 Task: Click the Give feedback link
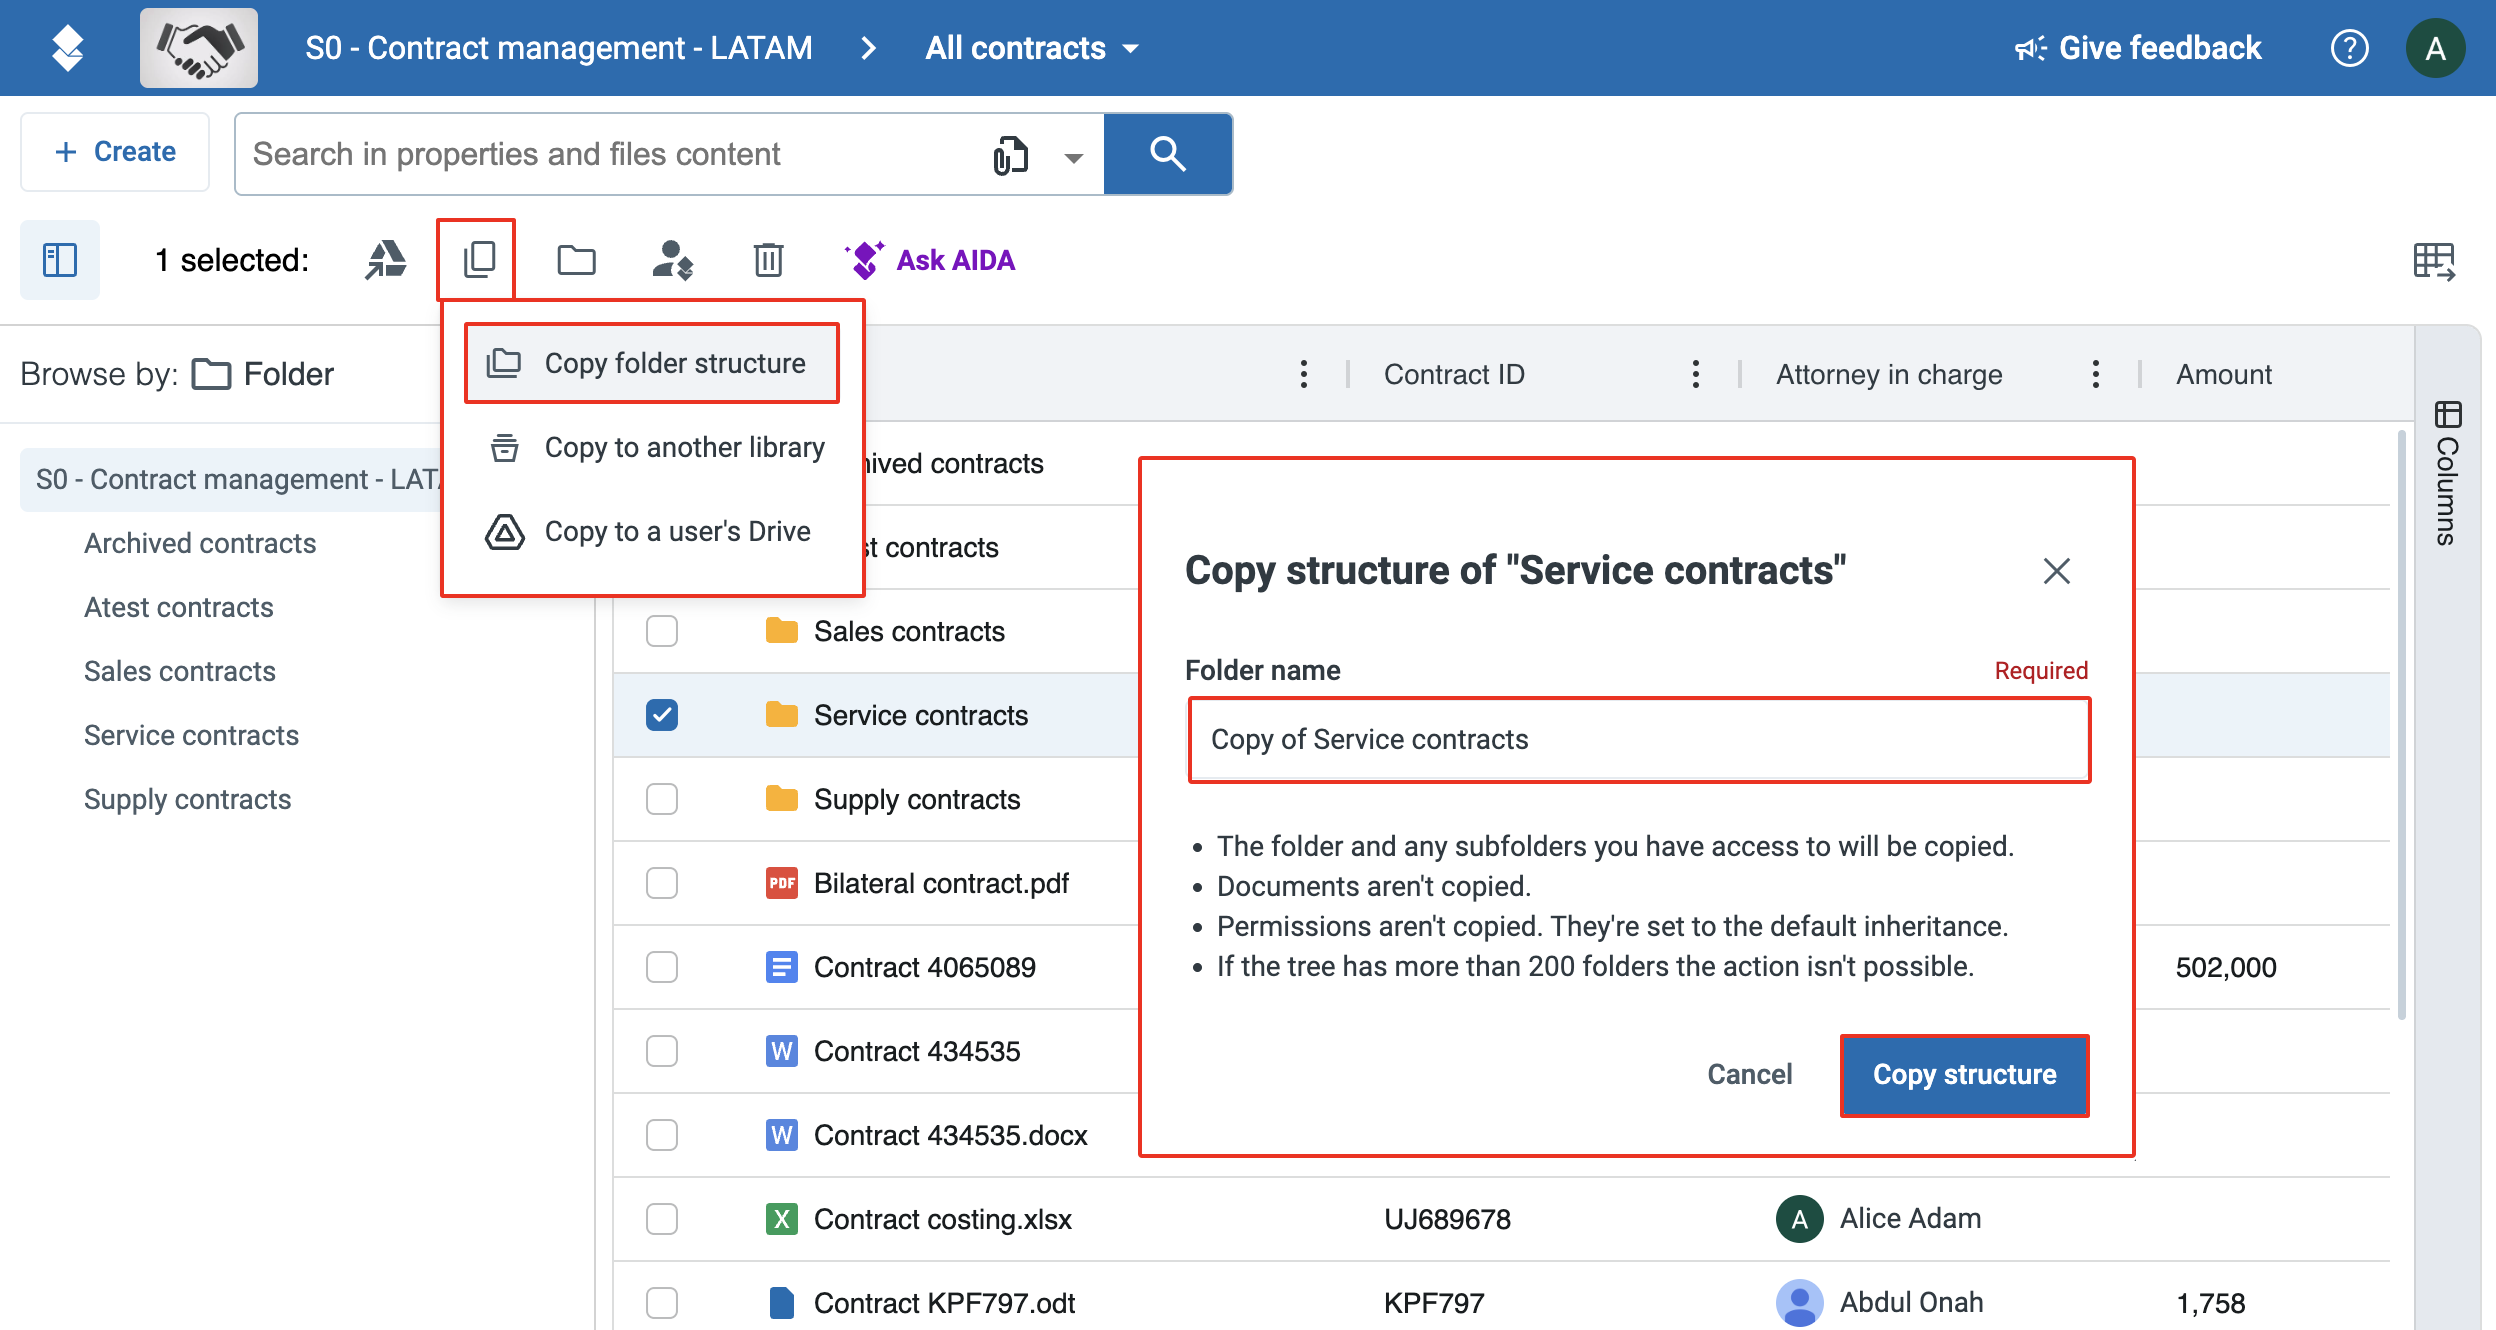[x=2138, y=48]
